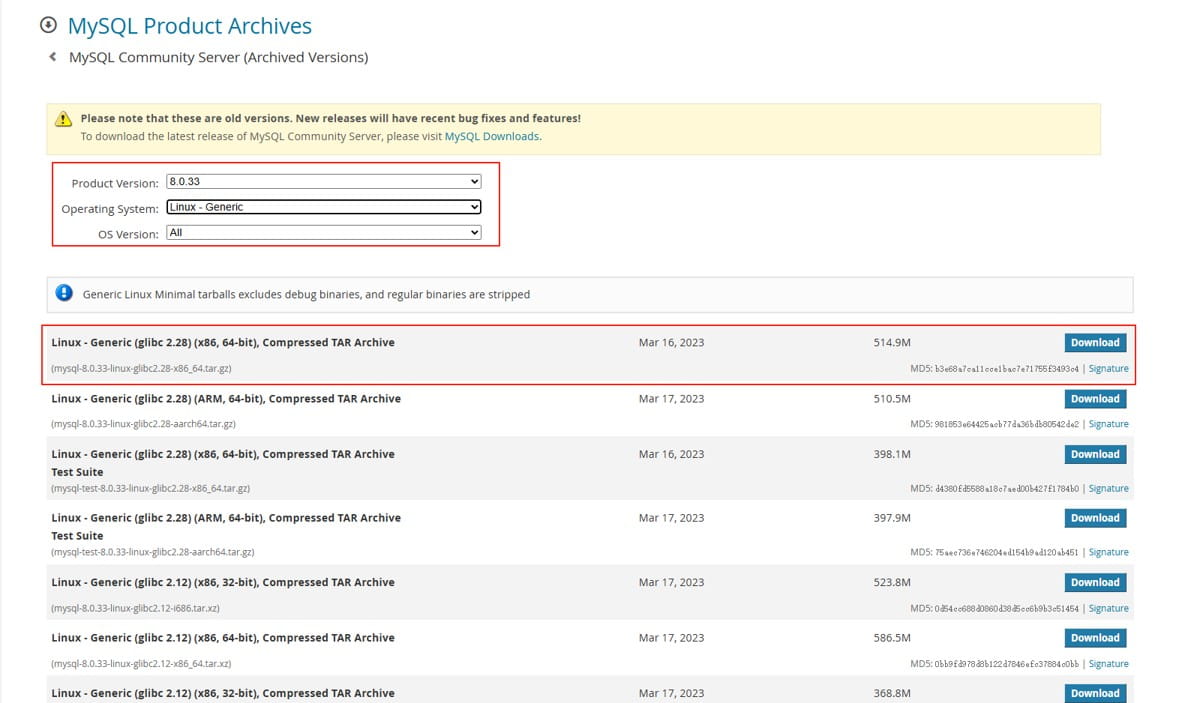Open Signature link for the aarch64 tar.gz file
1200x703 pixels.
tap(1108, 424)
